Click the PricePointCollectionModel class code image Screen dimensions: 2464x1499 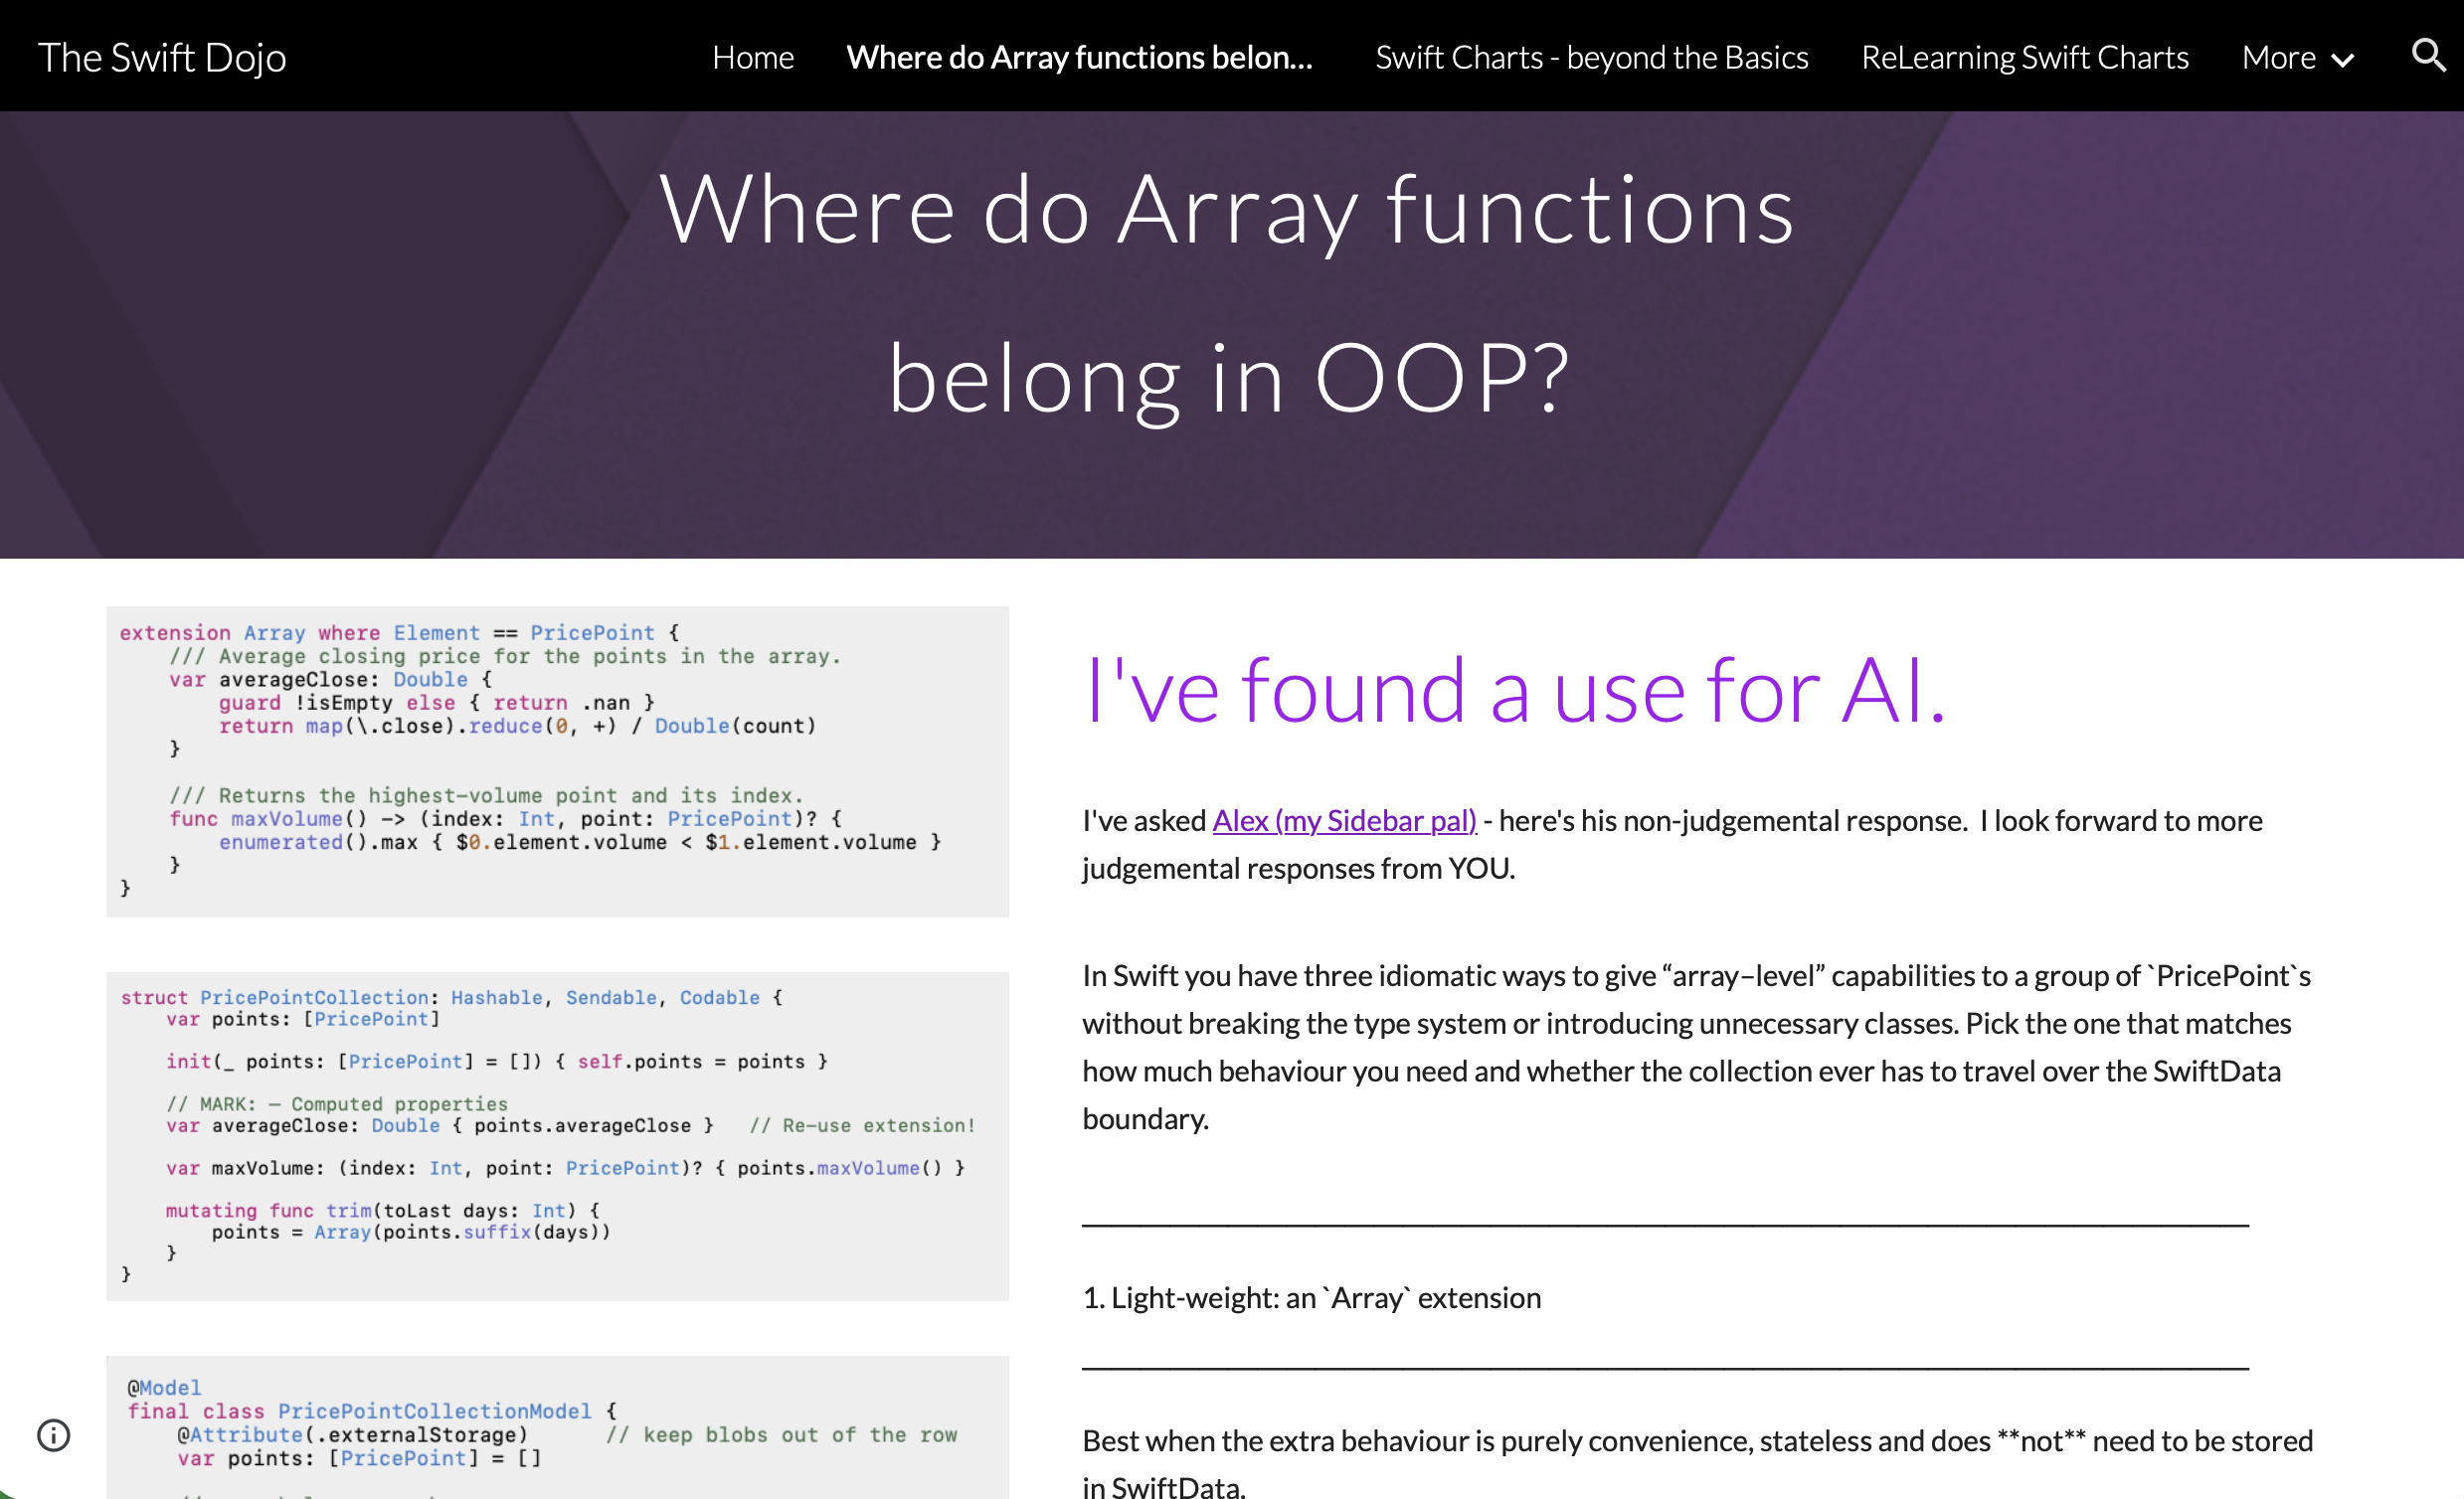(x=557, y=1427)
